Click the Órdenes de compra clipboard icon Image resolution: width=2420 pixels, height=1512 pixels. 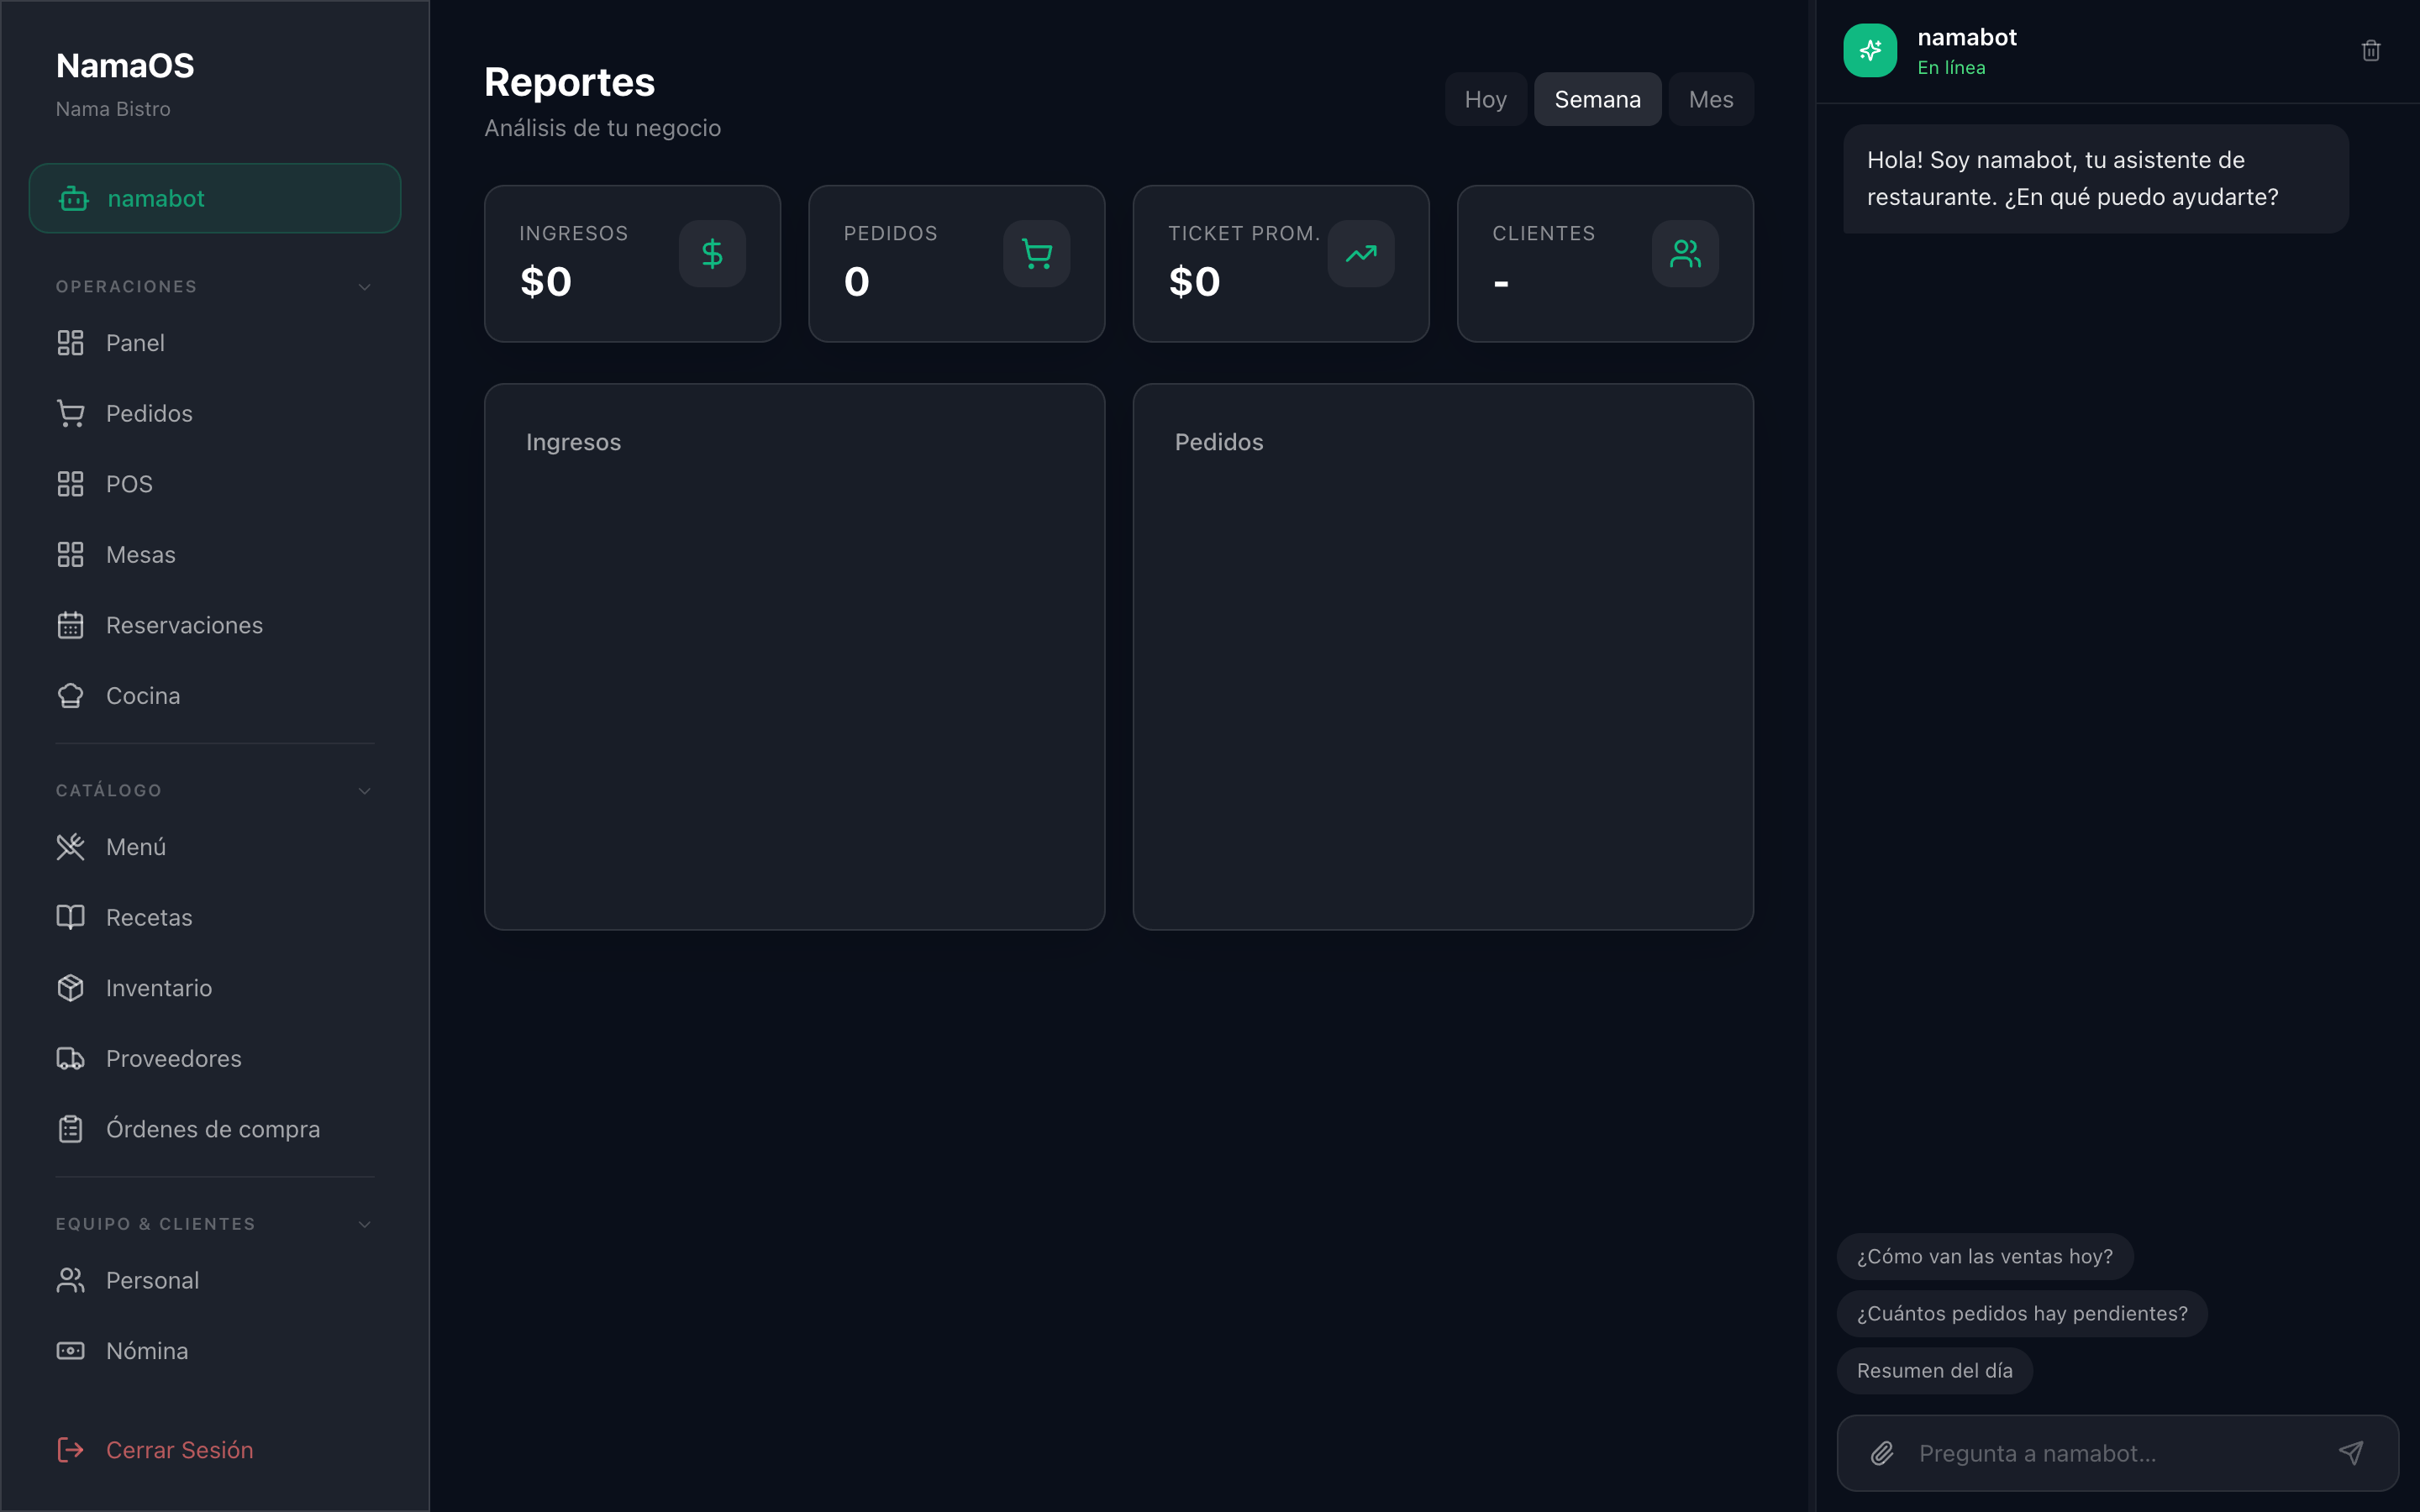70,1129
